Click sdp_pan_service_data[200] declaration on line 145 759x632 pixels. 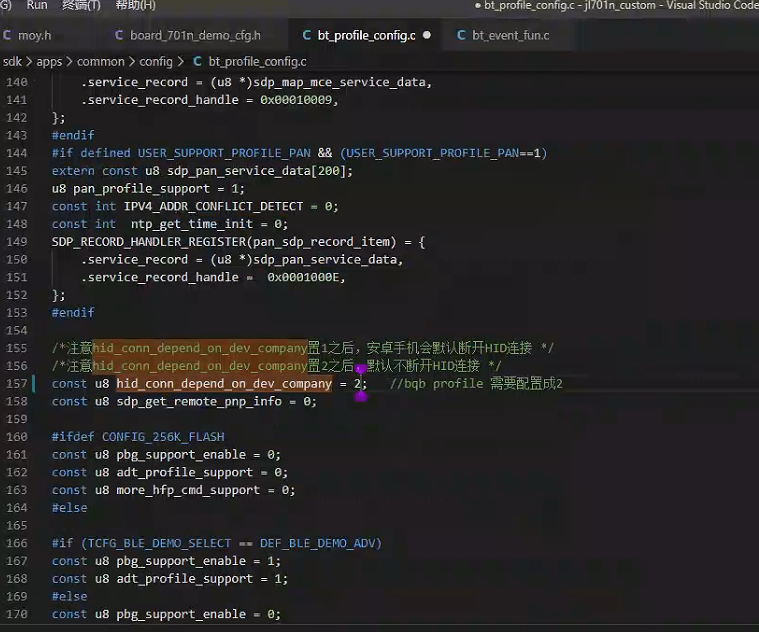pyautogui.click(x=257, y=171)
